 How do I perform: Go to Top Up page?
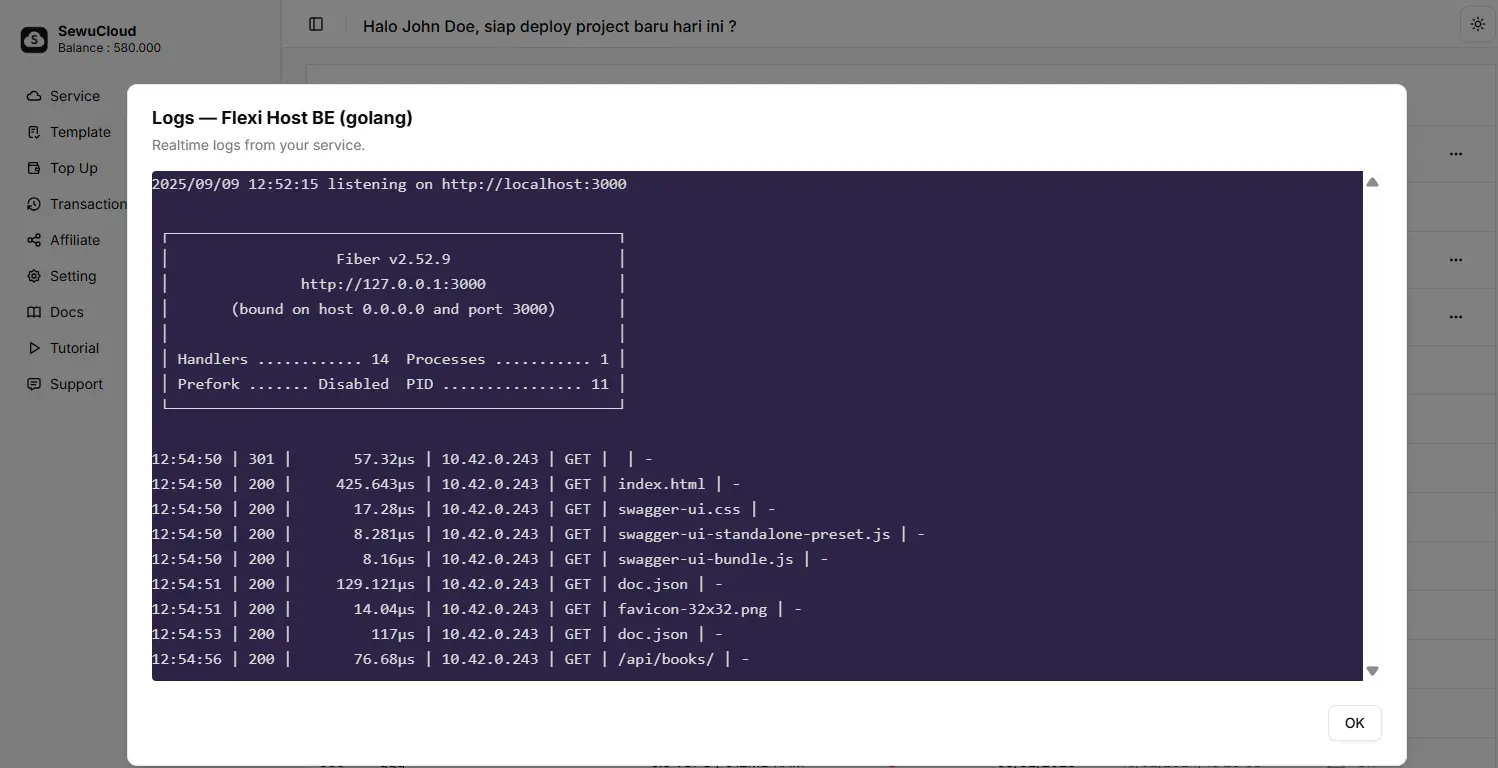point(74,168)
